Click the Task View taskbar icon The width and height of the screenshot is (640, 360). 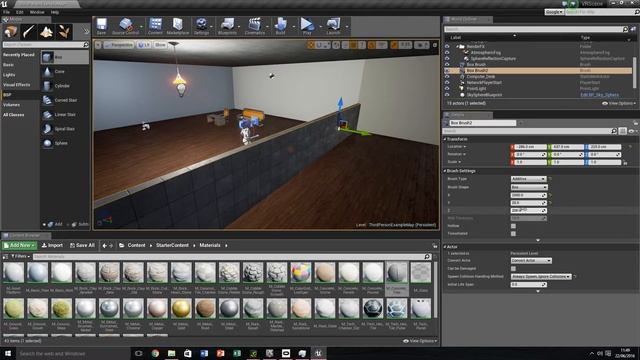click(138, 353)
